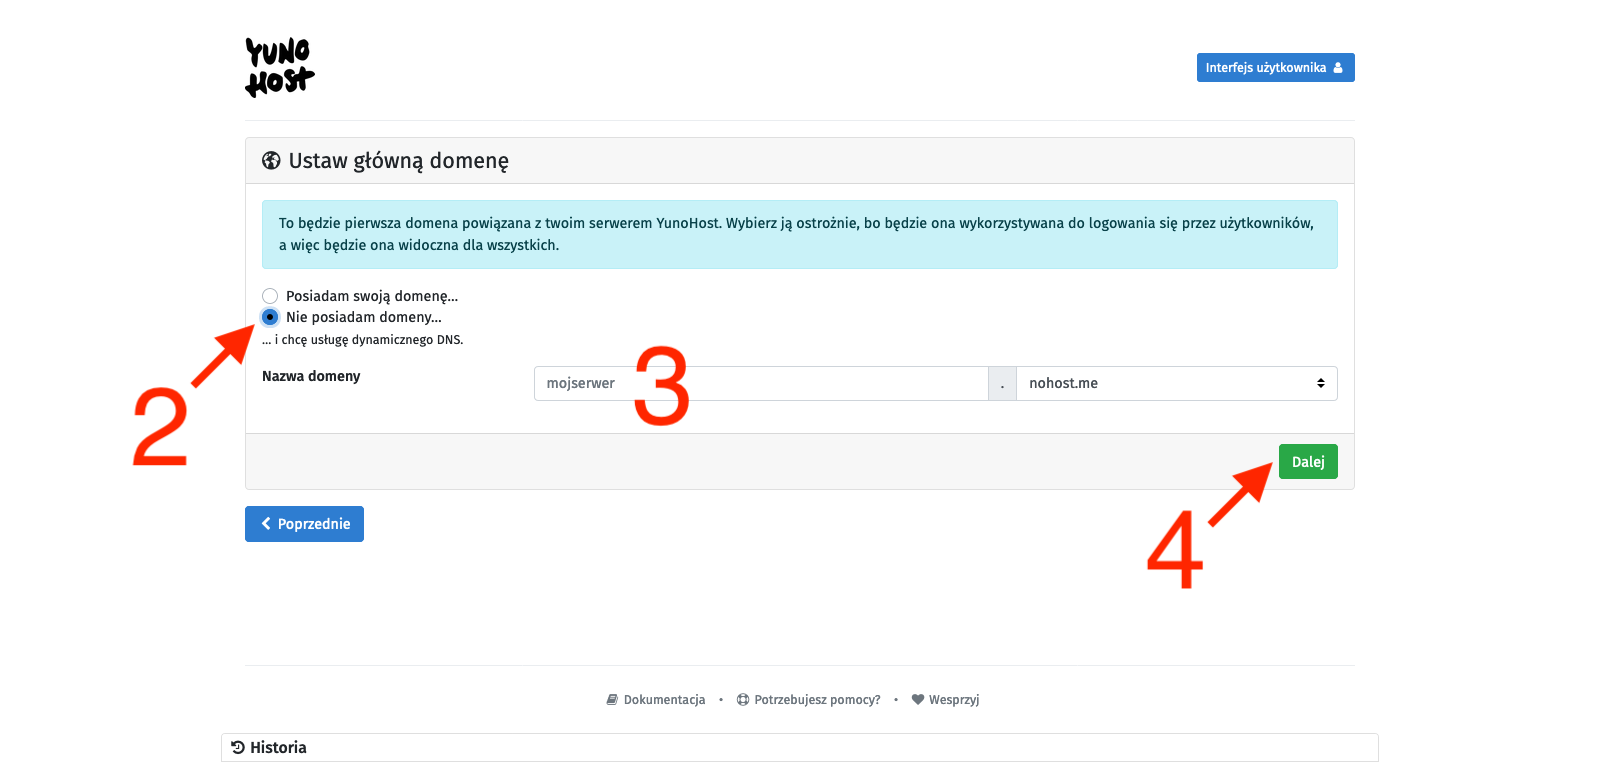Focus the Nazwa domeny text field
This screenshot has width=1600, height=762.
pos(760,384)
